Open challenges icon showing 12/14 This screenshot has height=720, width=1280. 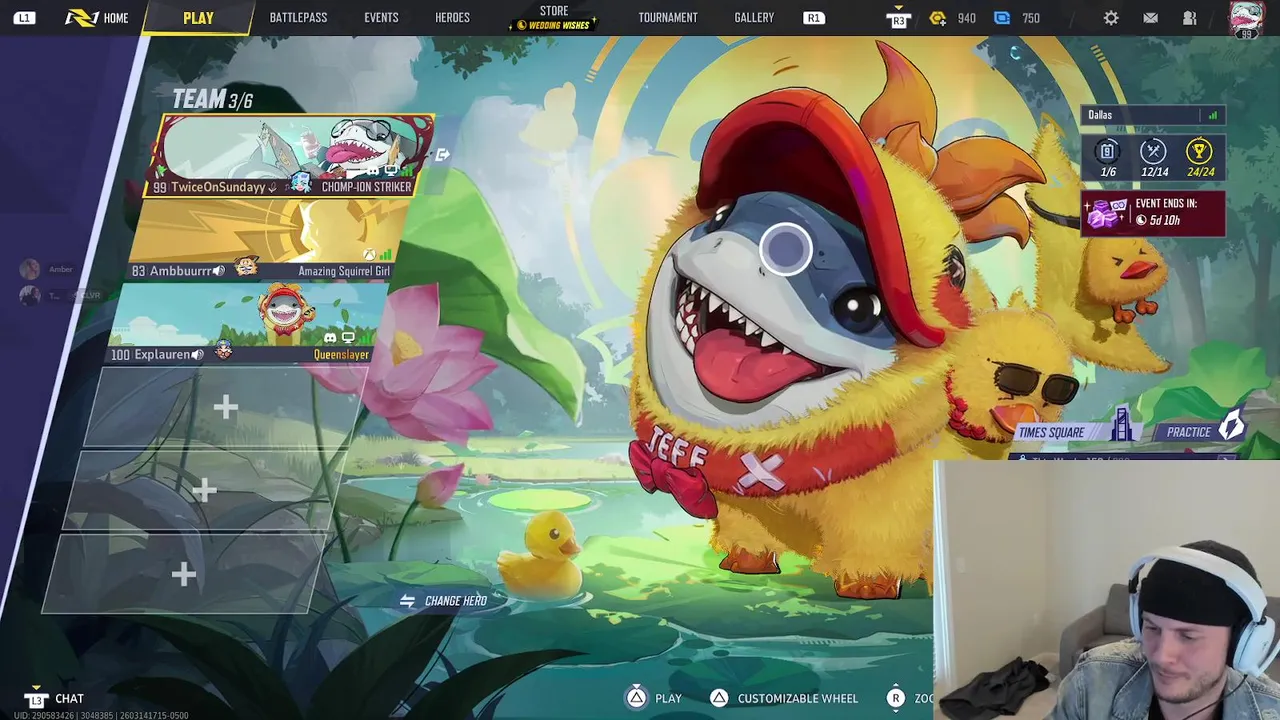(1153, 152)
